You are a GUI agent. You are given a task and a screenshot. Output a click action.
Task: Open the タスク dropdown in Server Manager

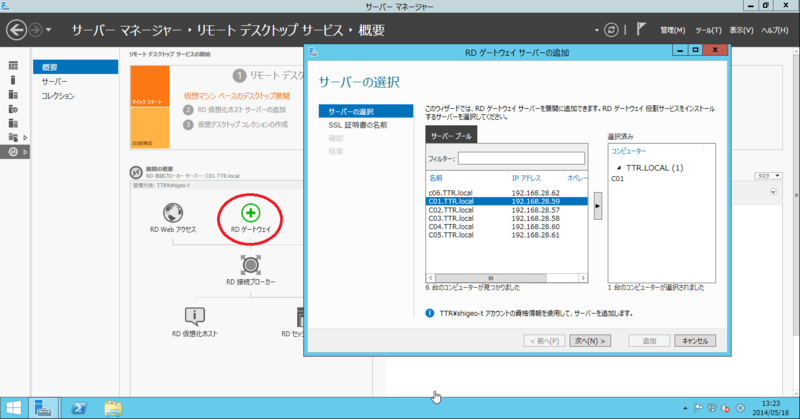[x=768, y=176]
